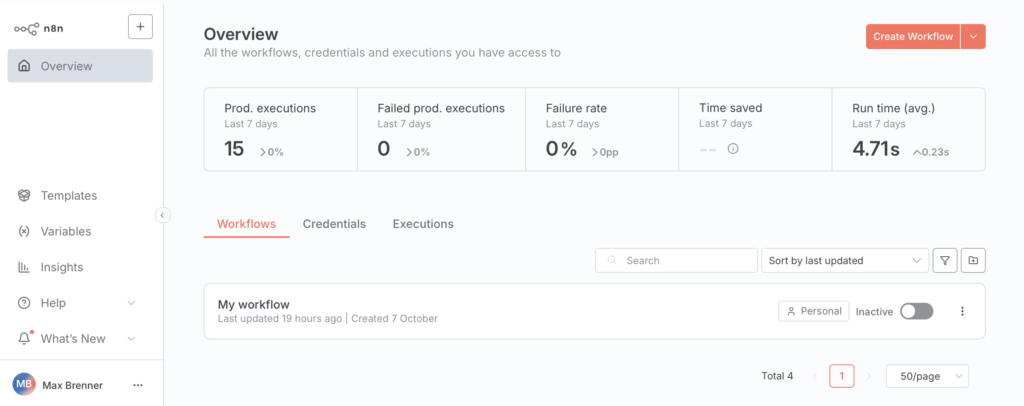Viewport: 1024px width, 406px height.
Task: Open the Sort by last updated dropdown
Action: click(x=845, y=260)
